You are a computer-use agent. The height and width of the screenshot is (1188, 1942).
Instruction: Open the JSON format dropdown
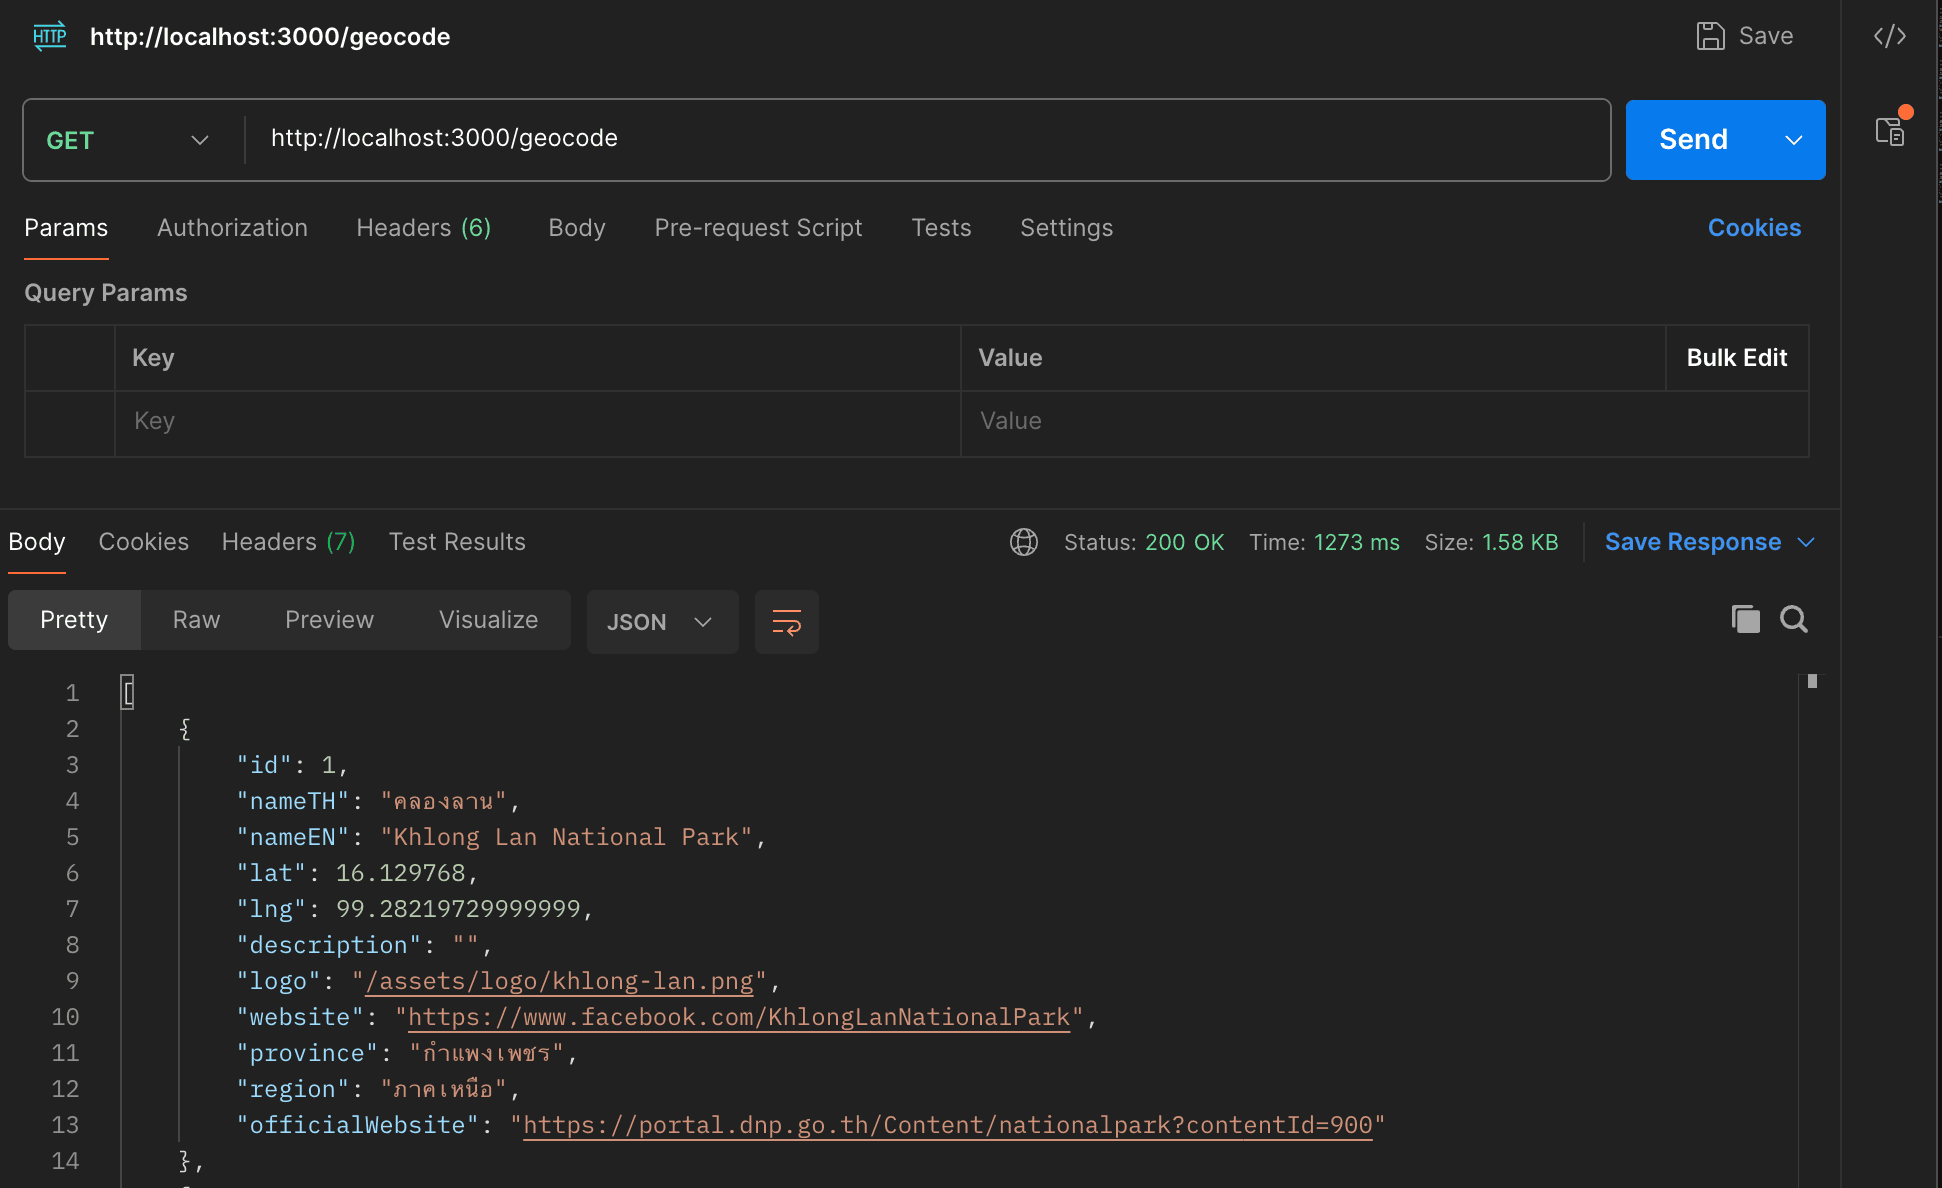tap(660, 622)
